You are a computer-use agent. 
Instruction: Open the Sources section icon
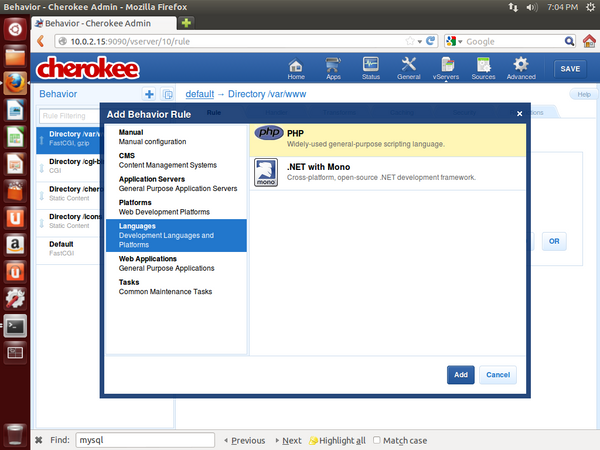(483, 68)
